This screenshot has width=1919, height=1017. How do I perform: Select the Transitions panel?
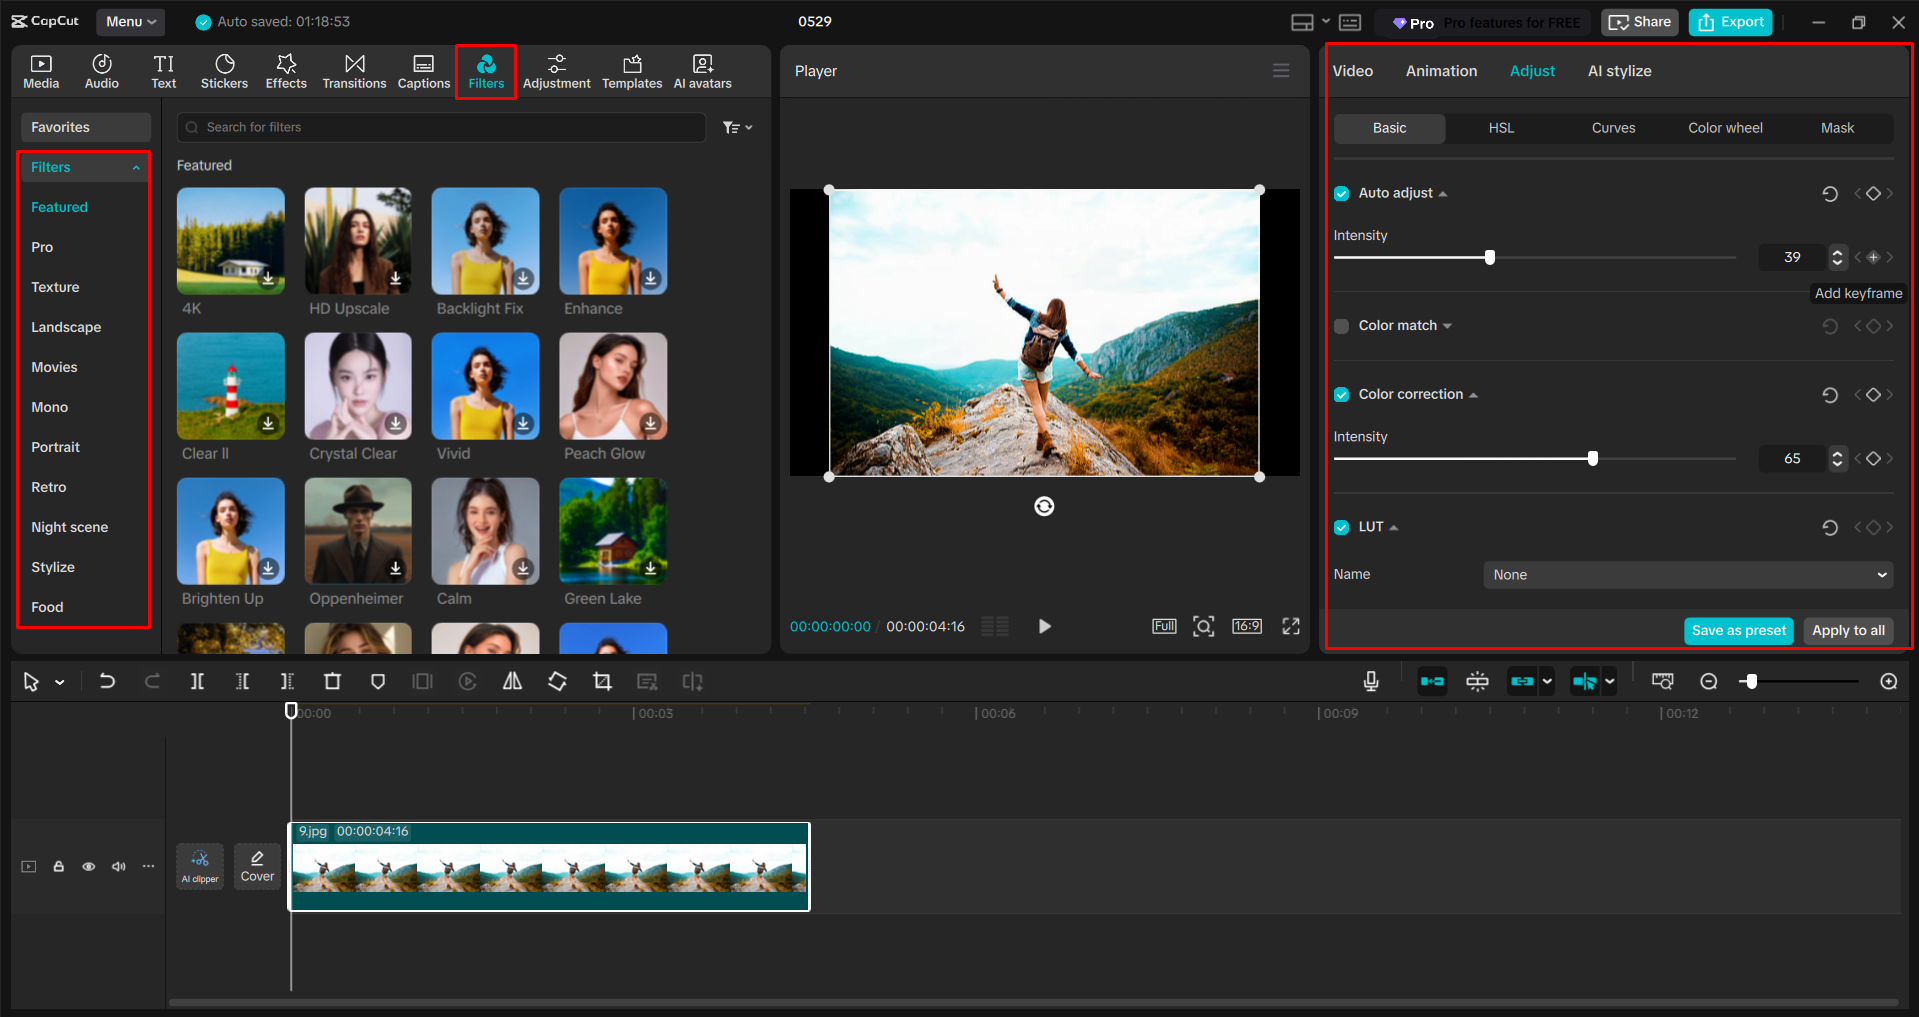pos(354,70)
